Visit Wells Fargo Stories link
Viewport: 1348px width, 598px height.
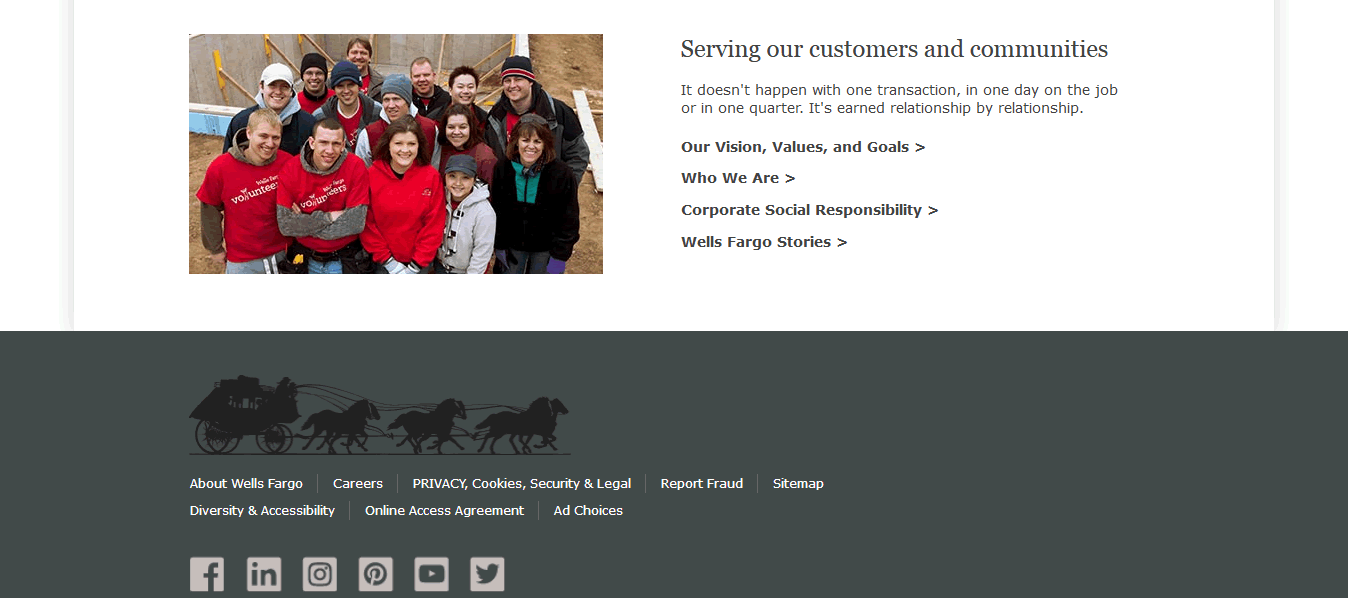(x=764, y=242)
